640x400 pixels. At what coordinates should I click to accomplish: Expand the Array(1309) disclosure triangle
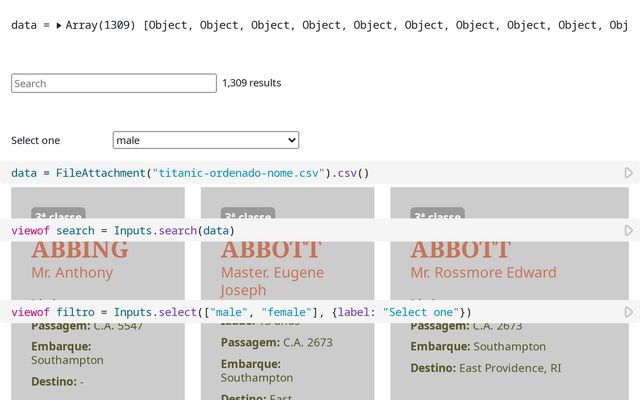[x=59, y=24]
